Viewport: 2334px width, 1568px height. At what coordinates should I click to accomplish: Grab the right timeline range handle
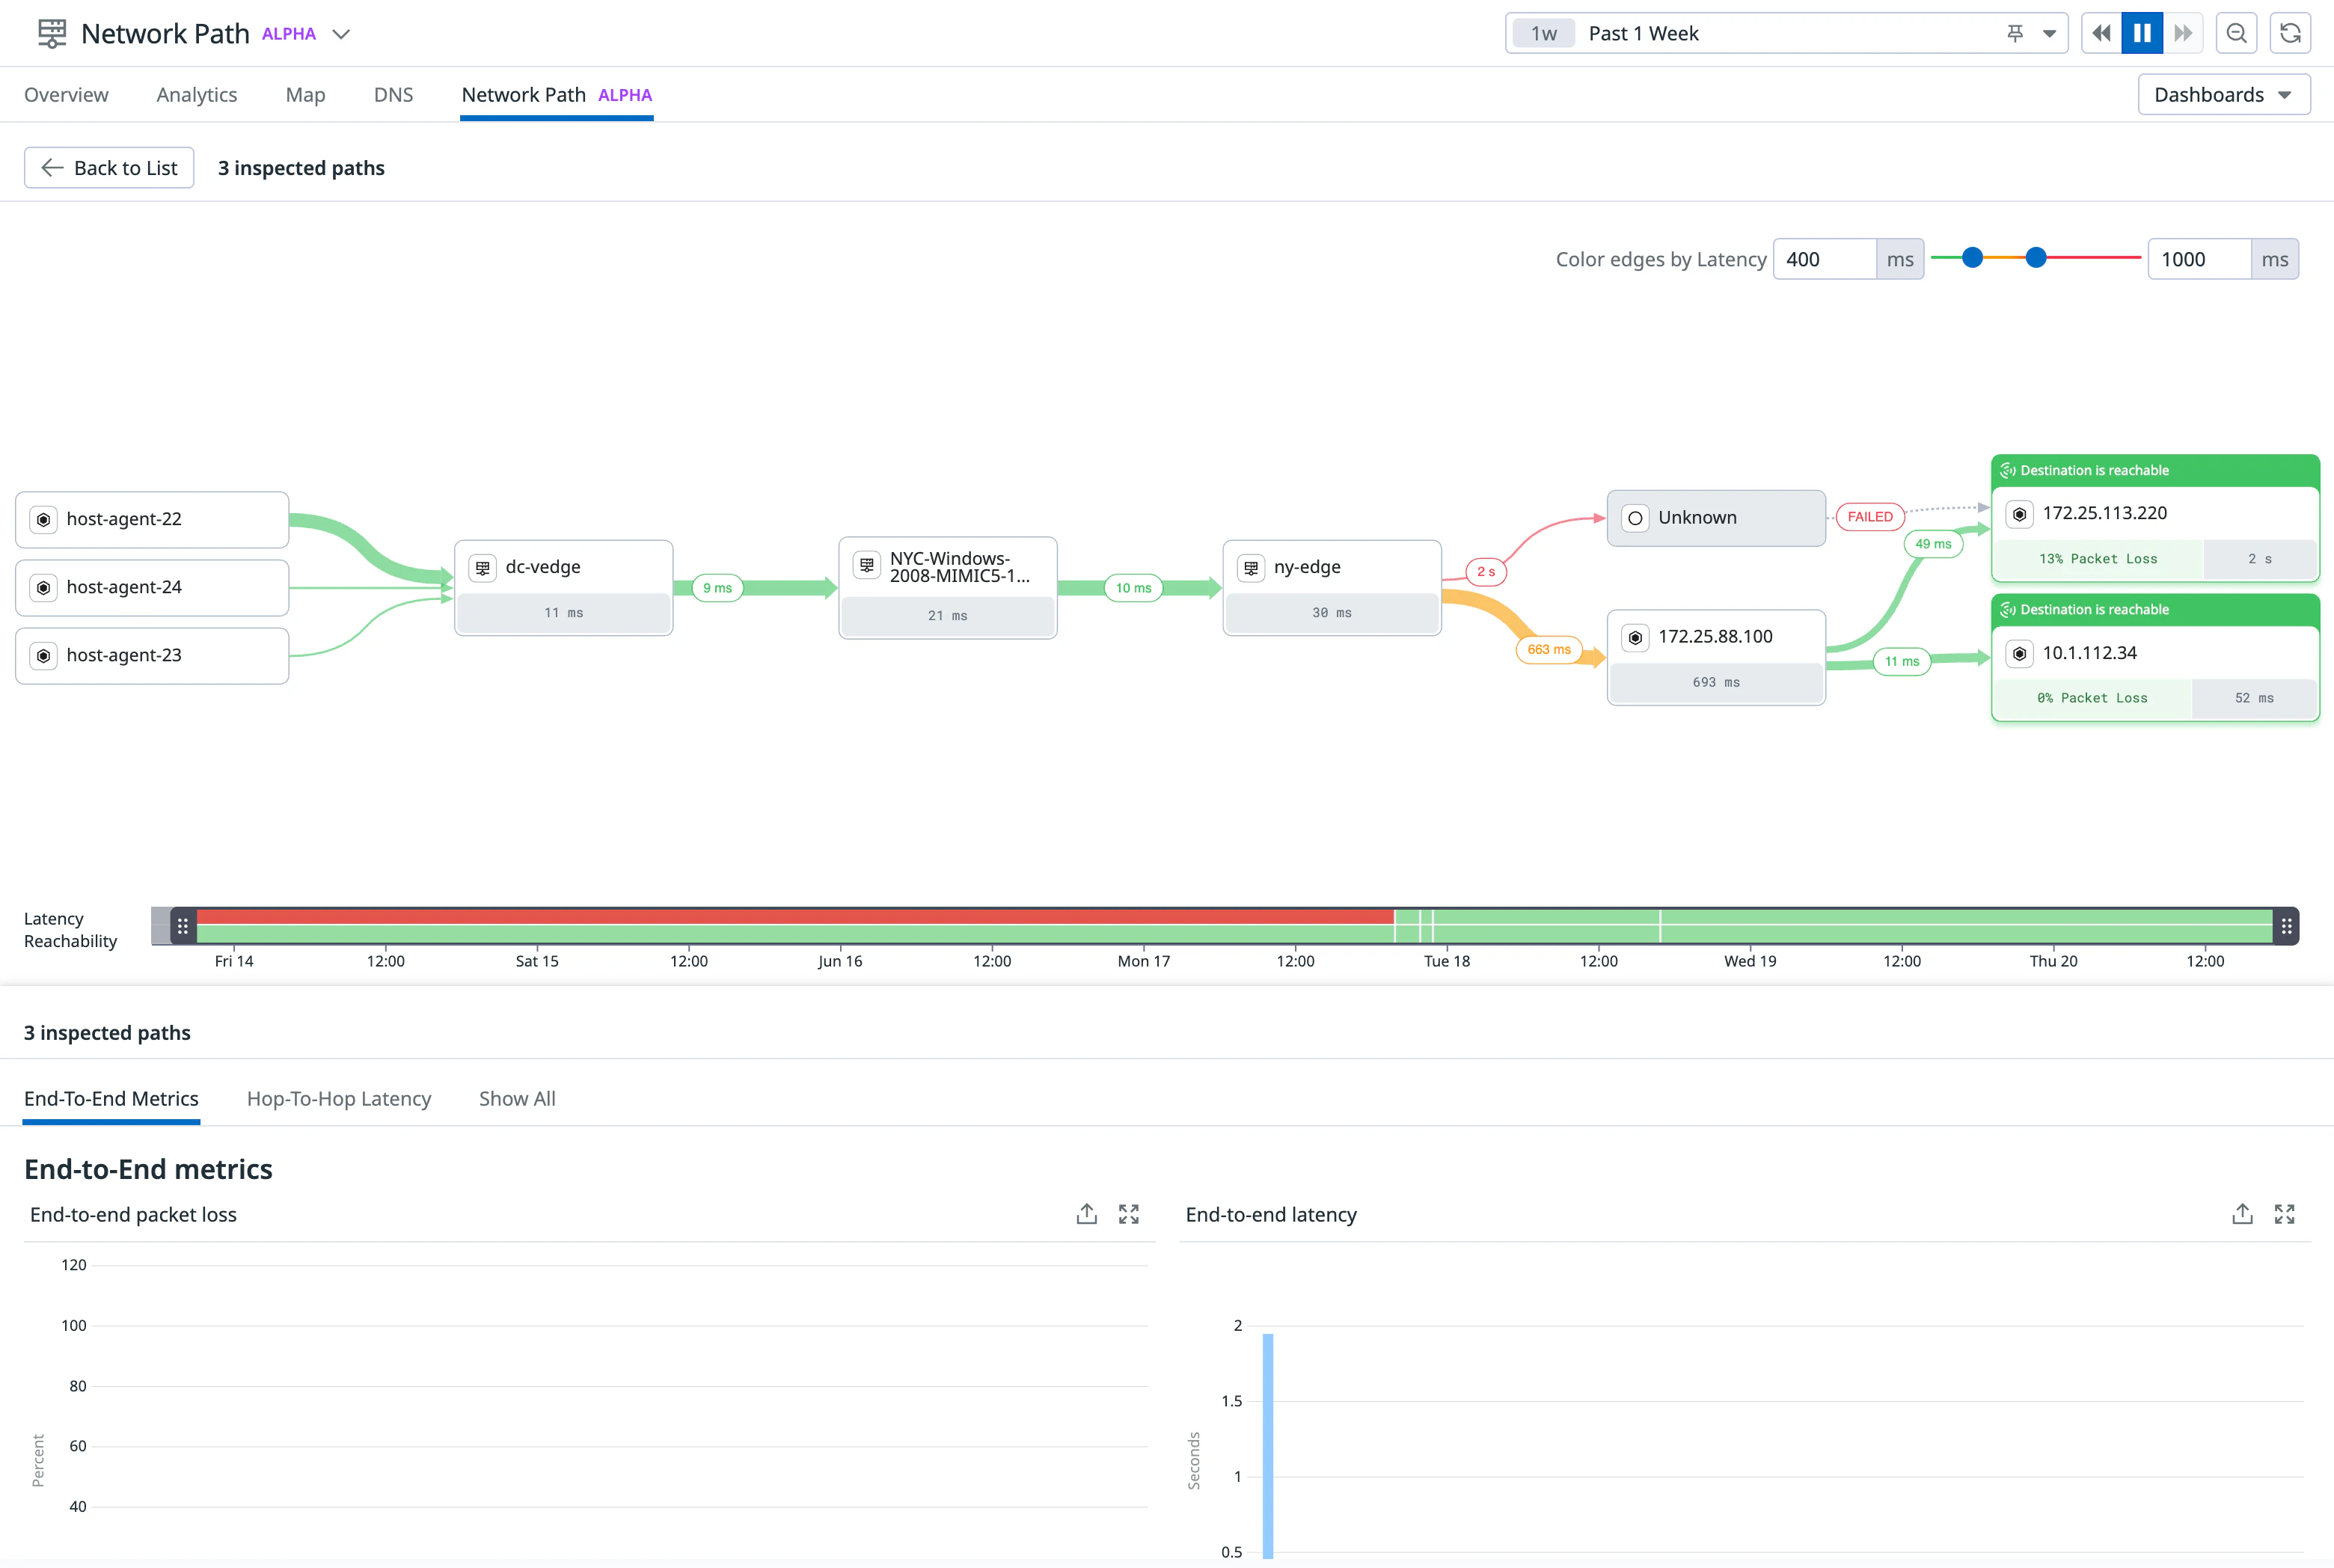tap(2285, 926)
